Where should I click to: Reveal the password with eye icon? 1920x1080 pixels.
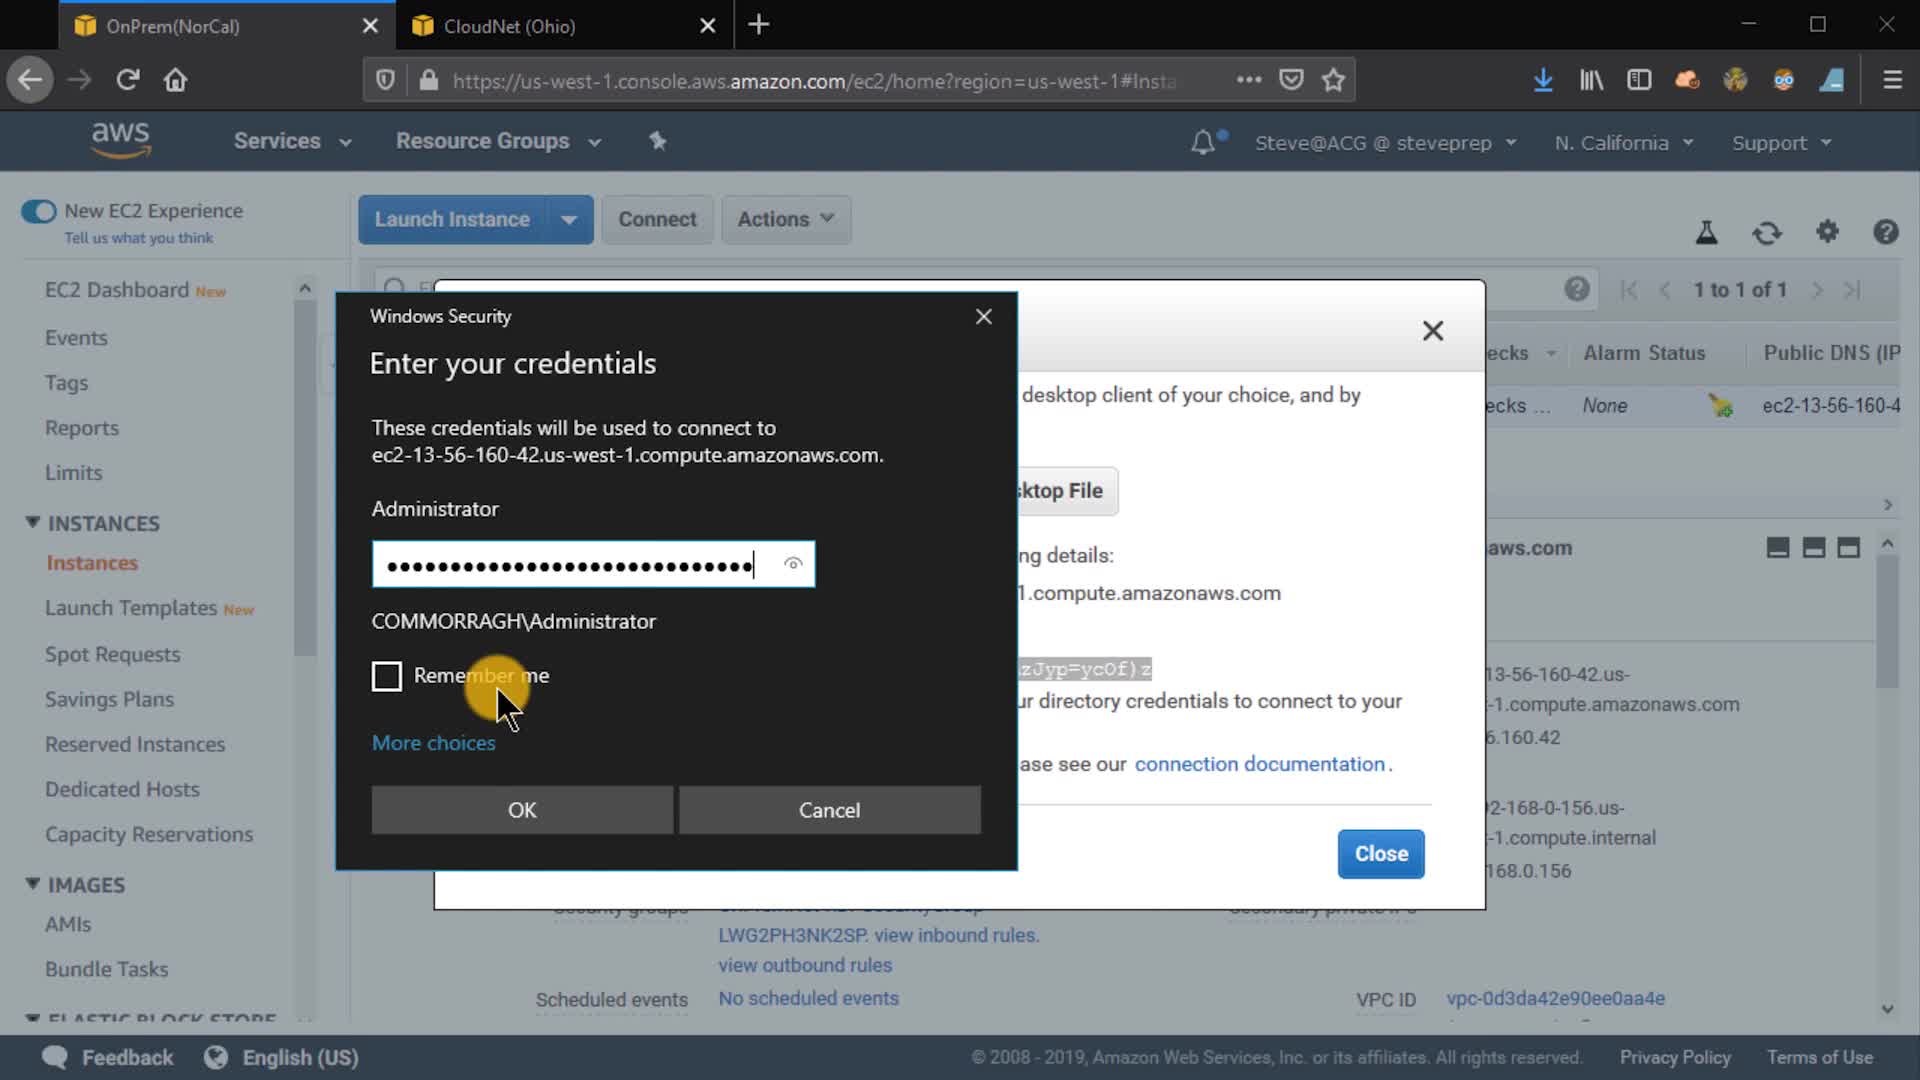point(793,564)
